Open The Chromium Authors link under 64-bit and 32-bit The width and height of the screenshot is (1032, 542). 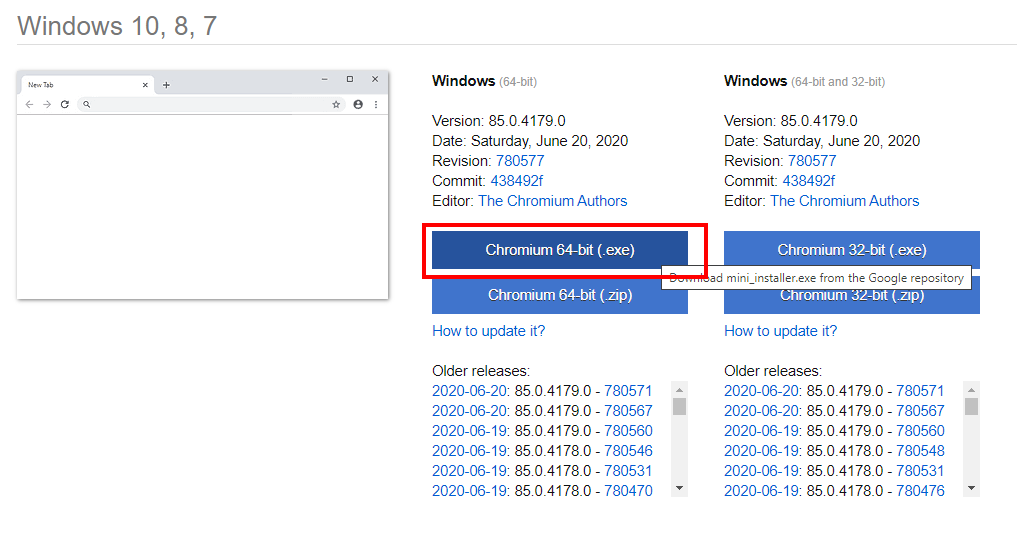coord(844,201)
